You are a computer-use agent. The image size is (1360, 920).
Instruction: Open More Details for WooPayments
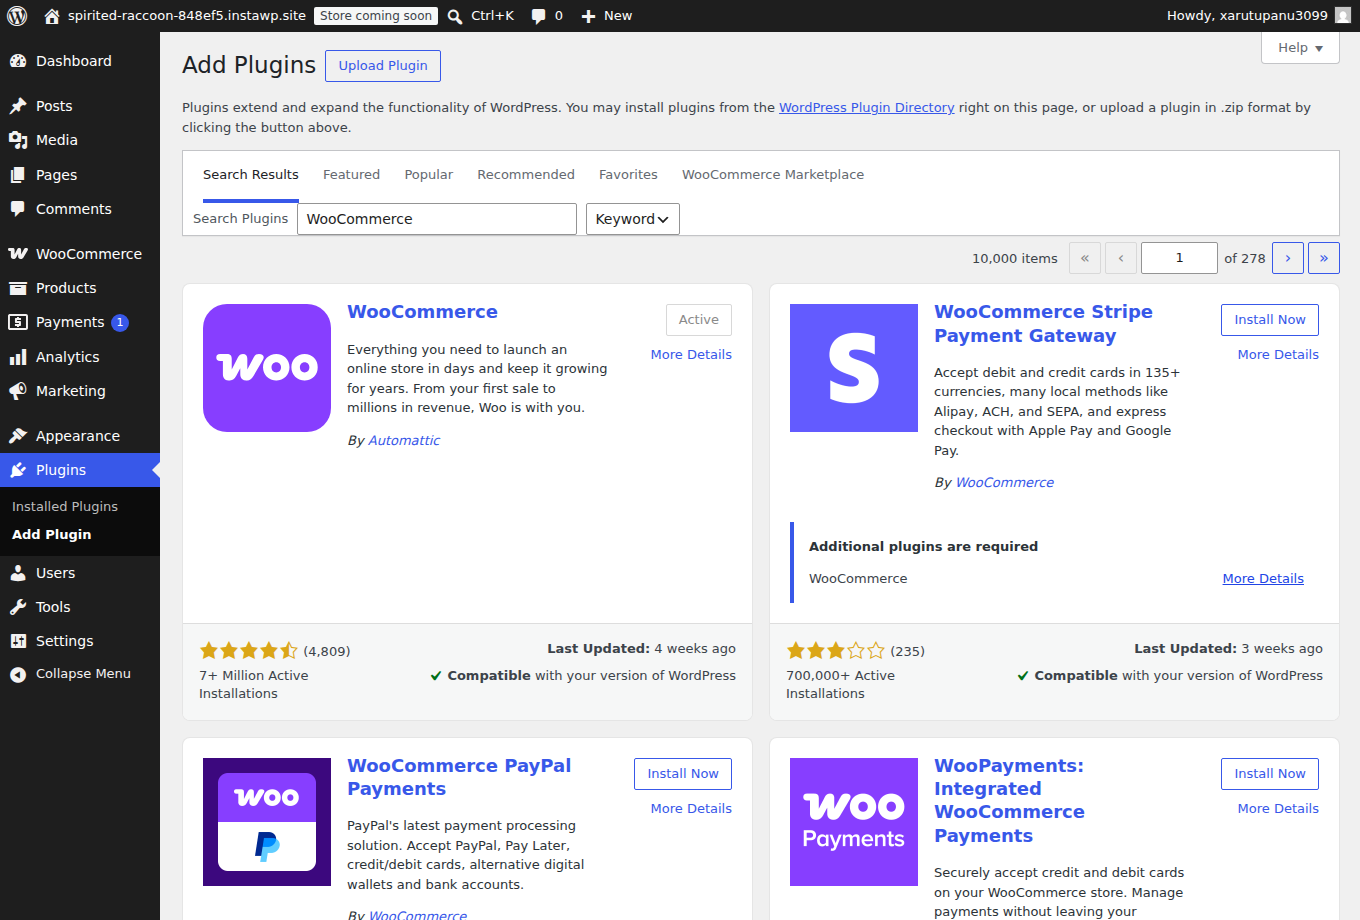coord(1278,809)
